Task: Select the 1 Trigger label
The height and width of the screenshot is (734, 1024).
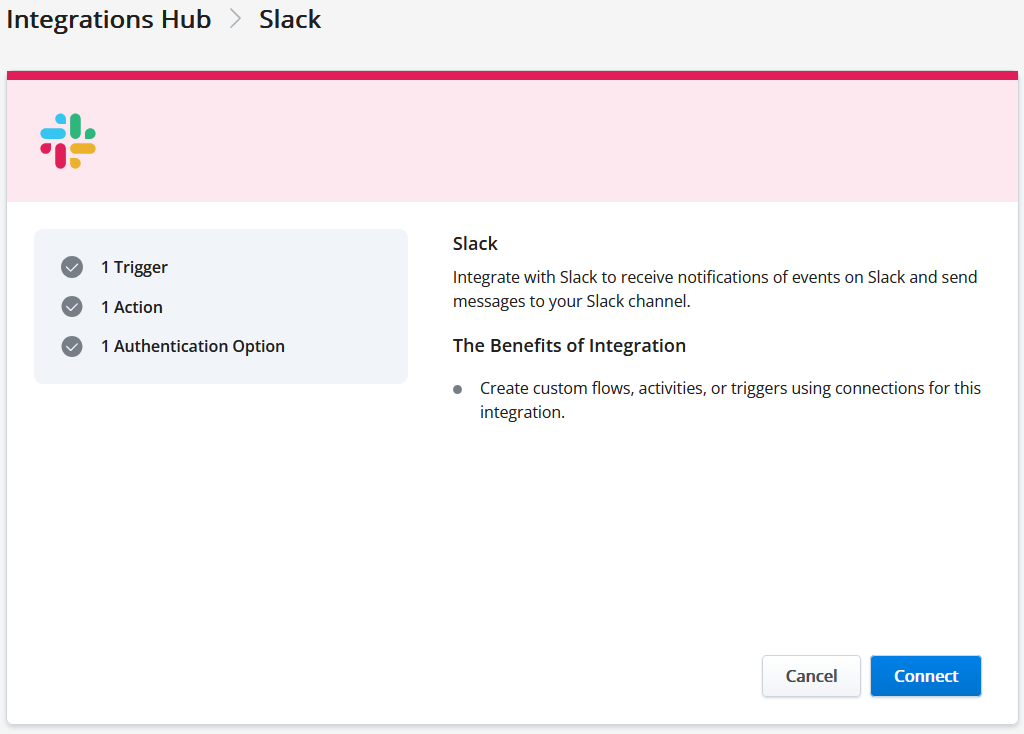Action: (x=134, y=267)
